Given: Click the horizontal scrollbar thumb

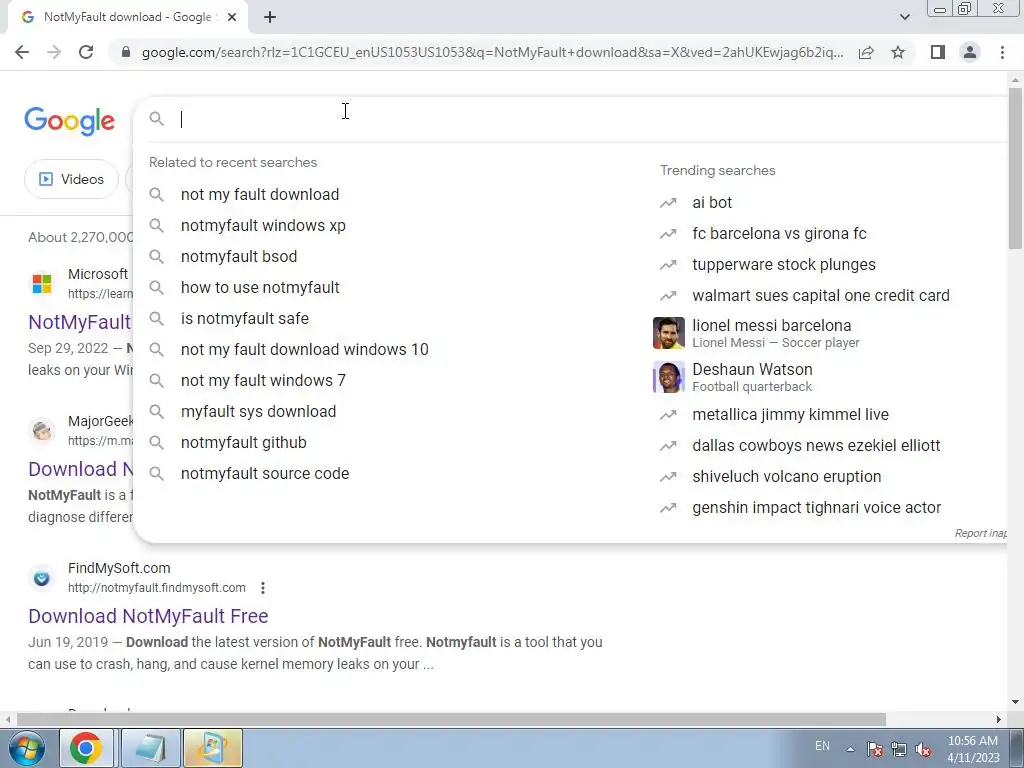Looking at the screenshot, I should pos(451,720).
